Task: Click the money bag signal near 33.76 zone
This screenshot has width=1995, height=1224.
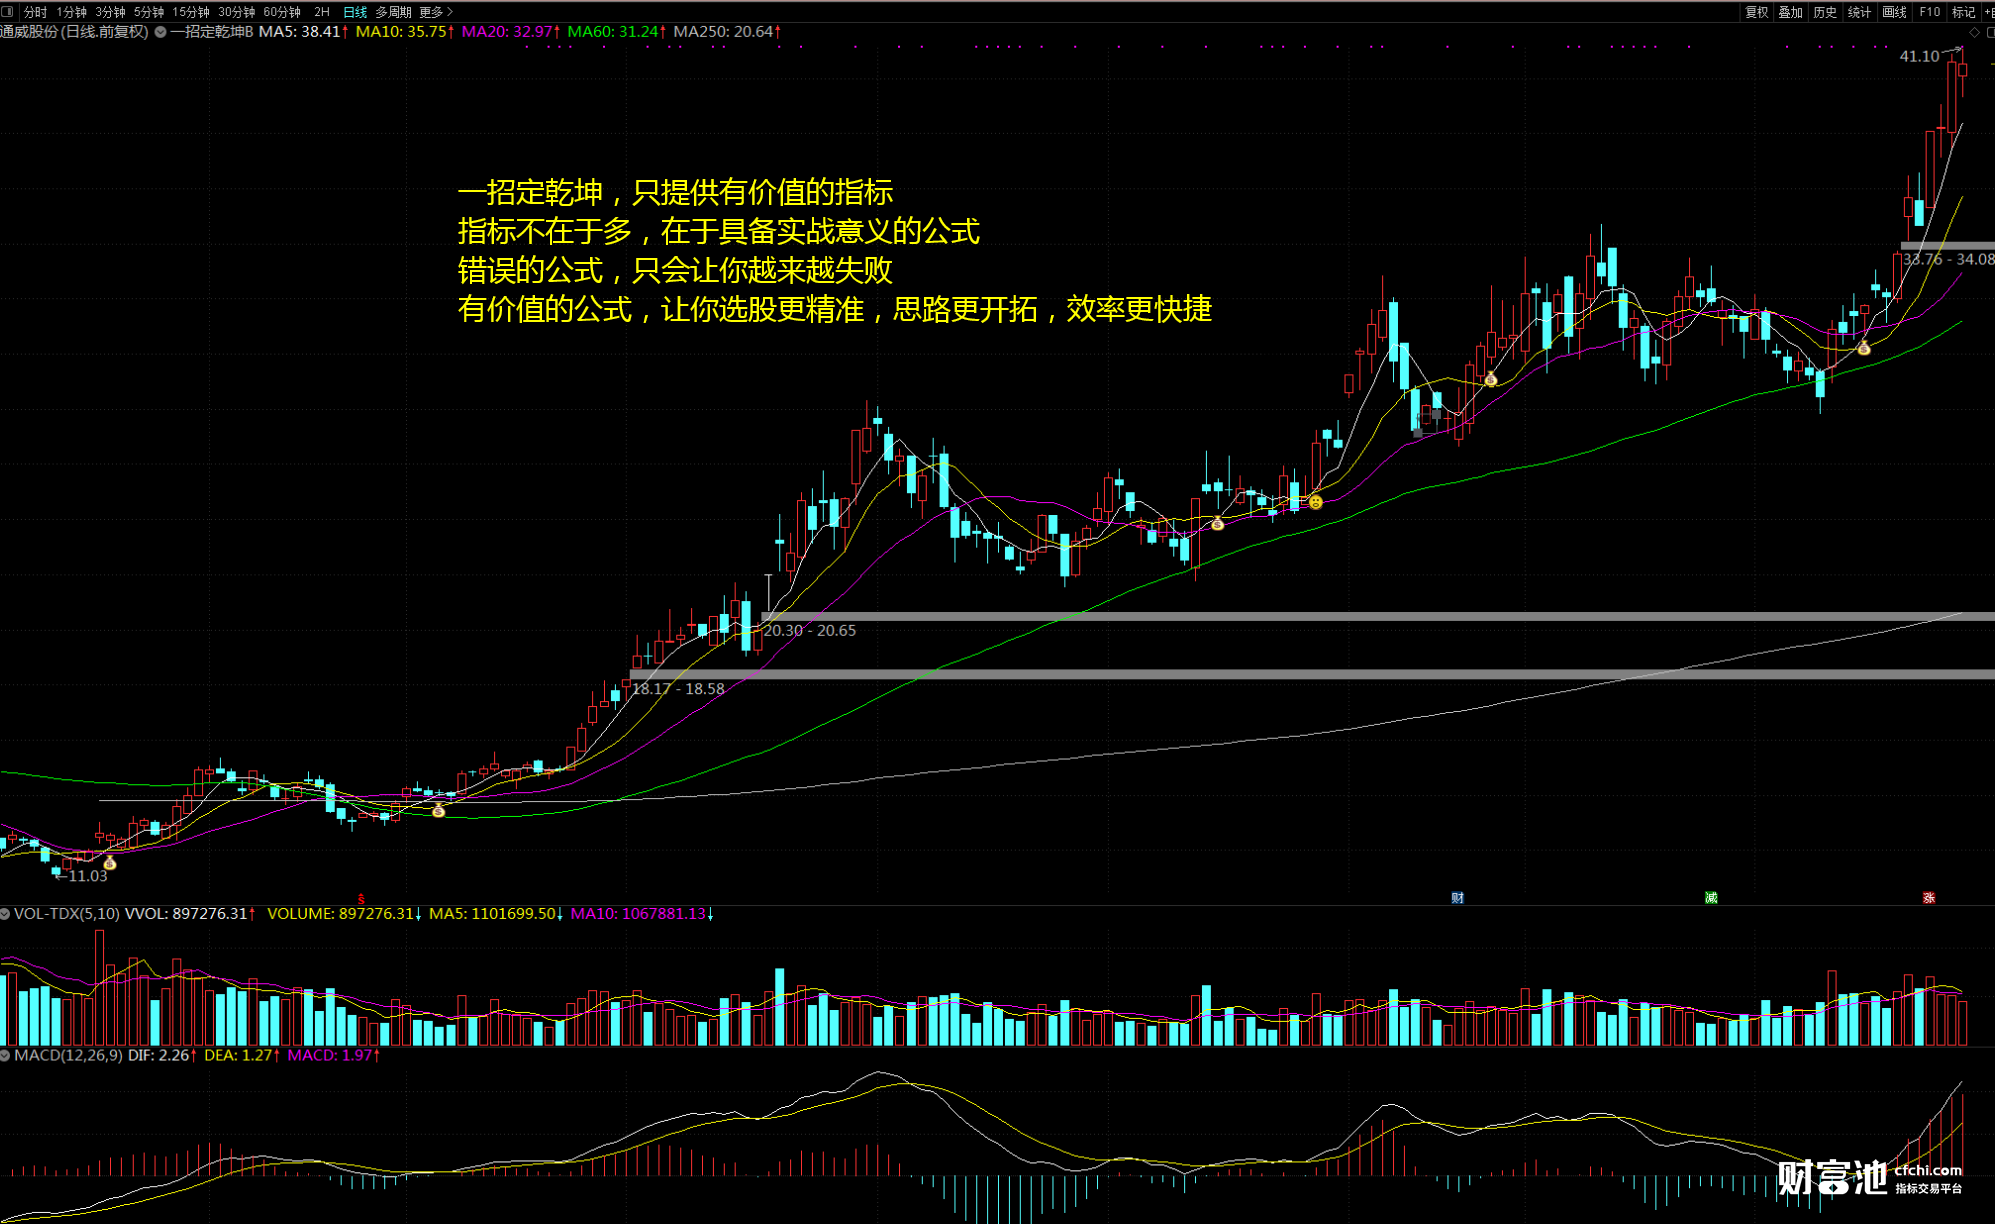Action: click(1863, 348)
